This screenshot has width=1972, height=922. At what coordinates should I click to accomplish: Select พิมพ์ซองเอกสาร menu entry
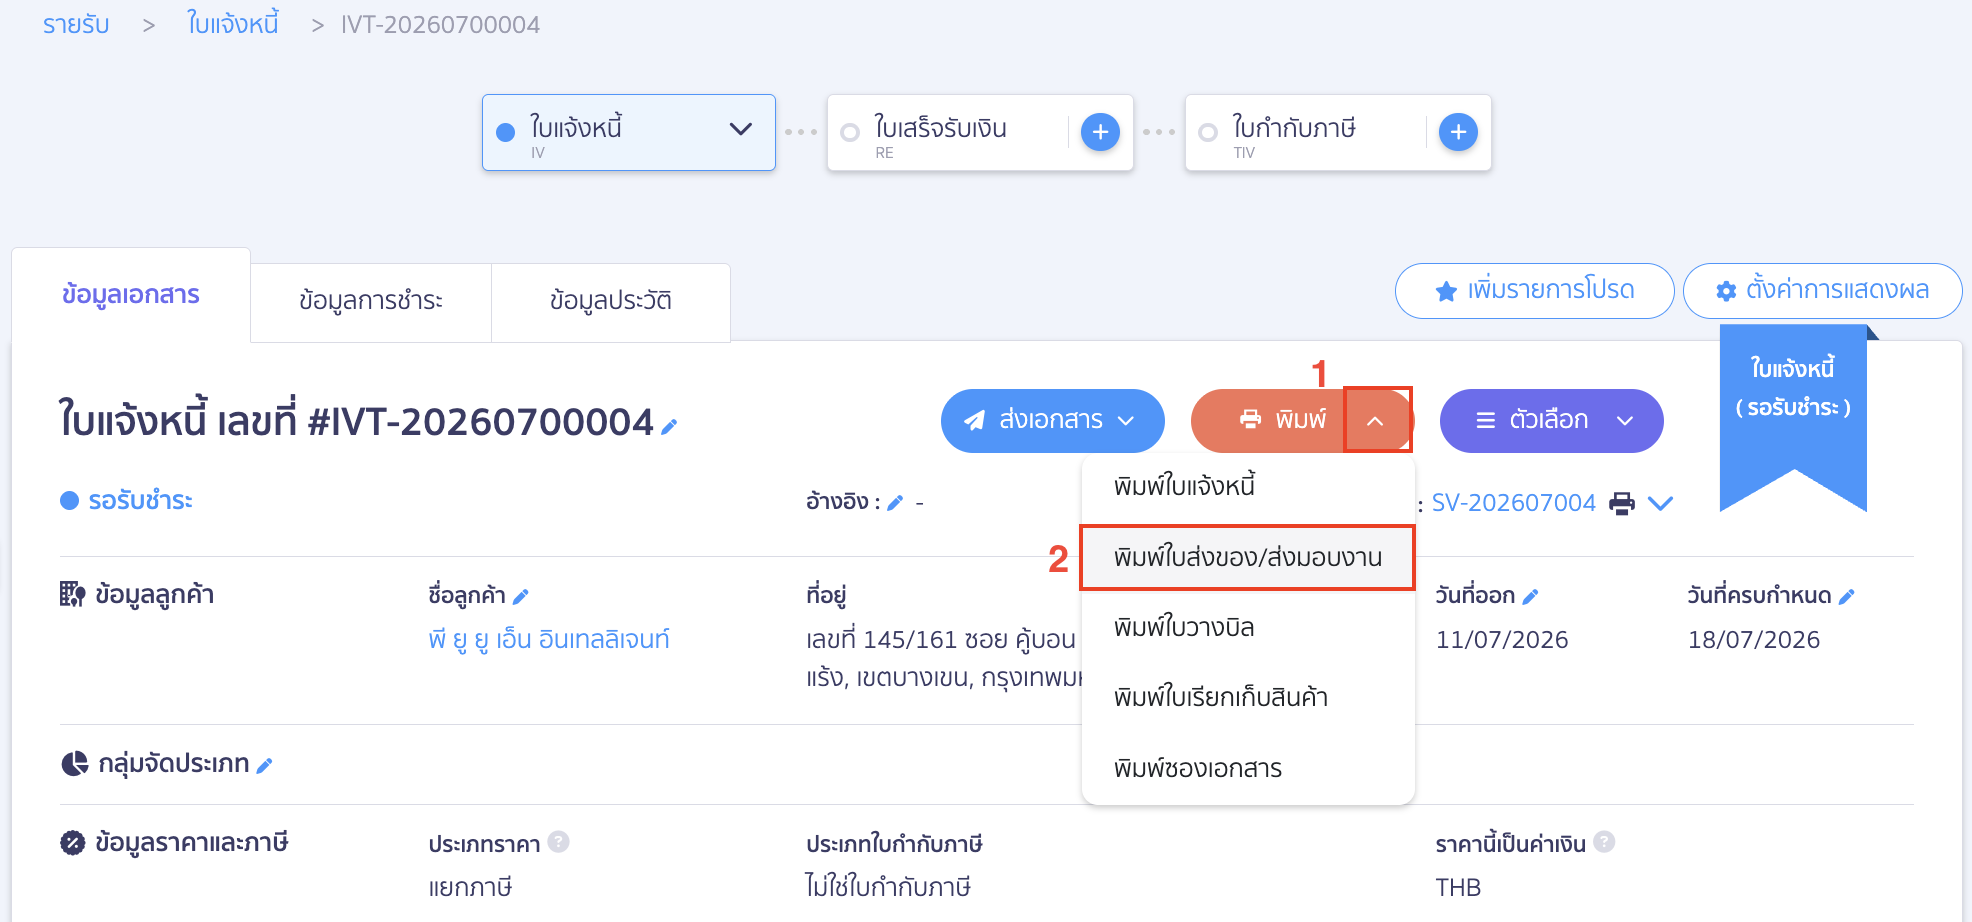coord(1248,769)
